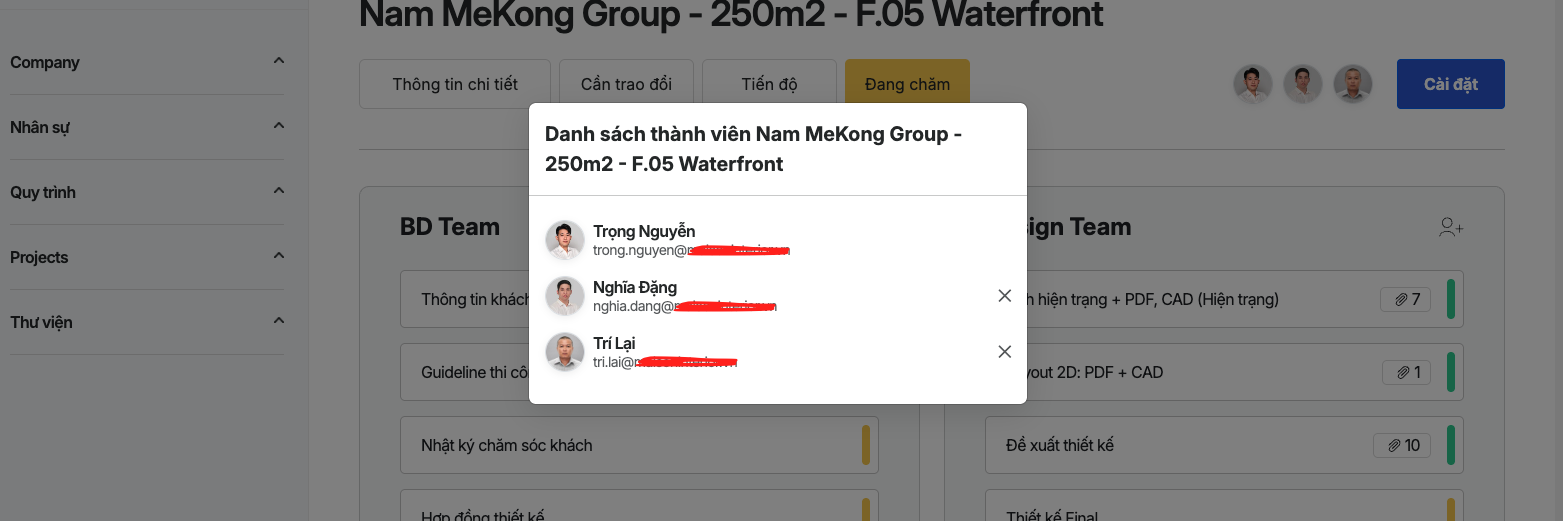
Task: Open the single attachment badge for Layout 2D
Action: pos(1407,372)
